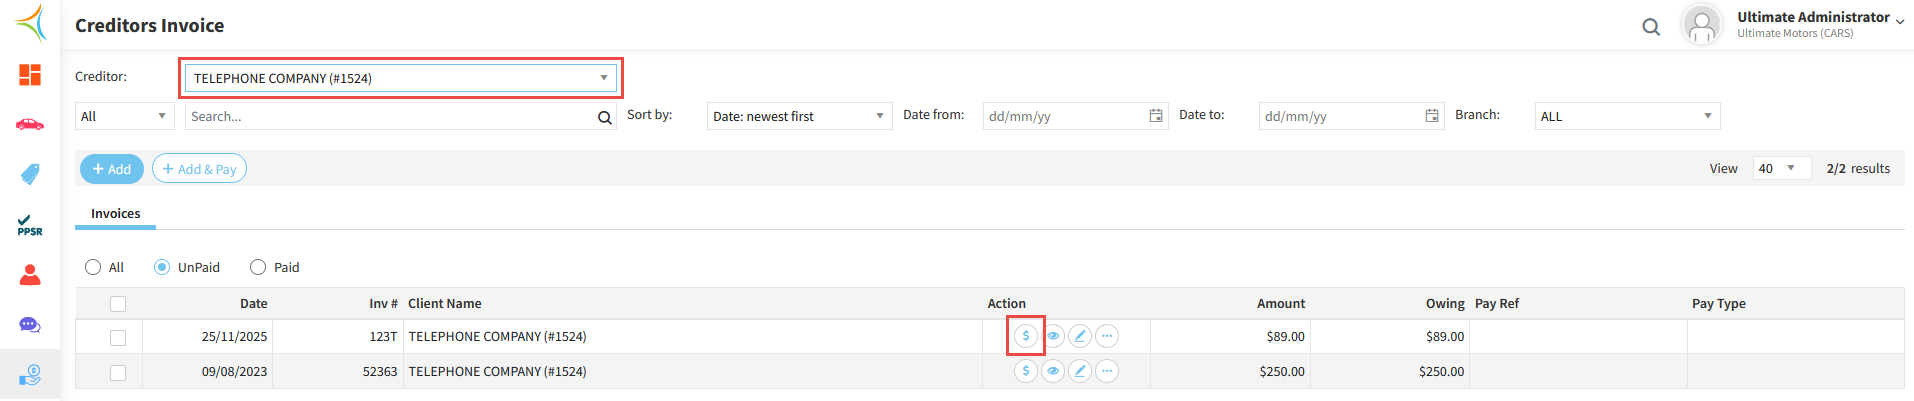
Task: Open the PPSR sidebar icon
Action: click(x=30, y=225)
